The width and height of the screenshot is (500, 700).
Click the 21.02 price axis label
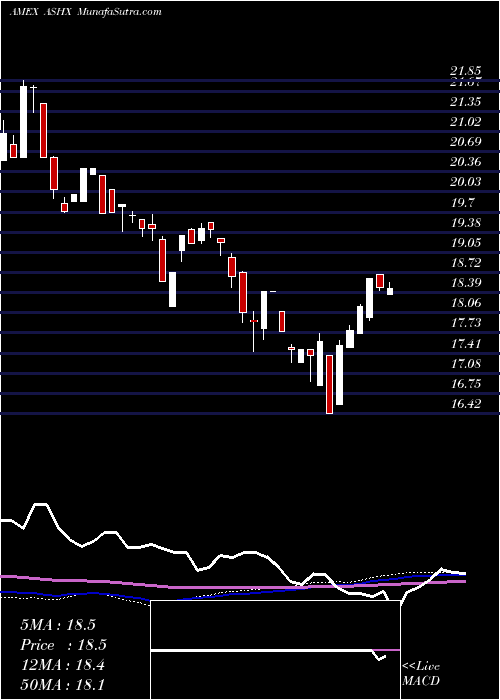pos(466,122)
